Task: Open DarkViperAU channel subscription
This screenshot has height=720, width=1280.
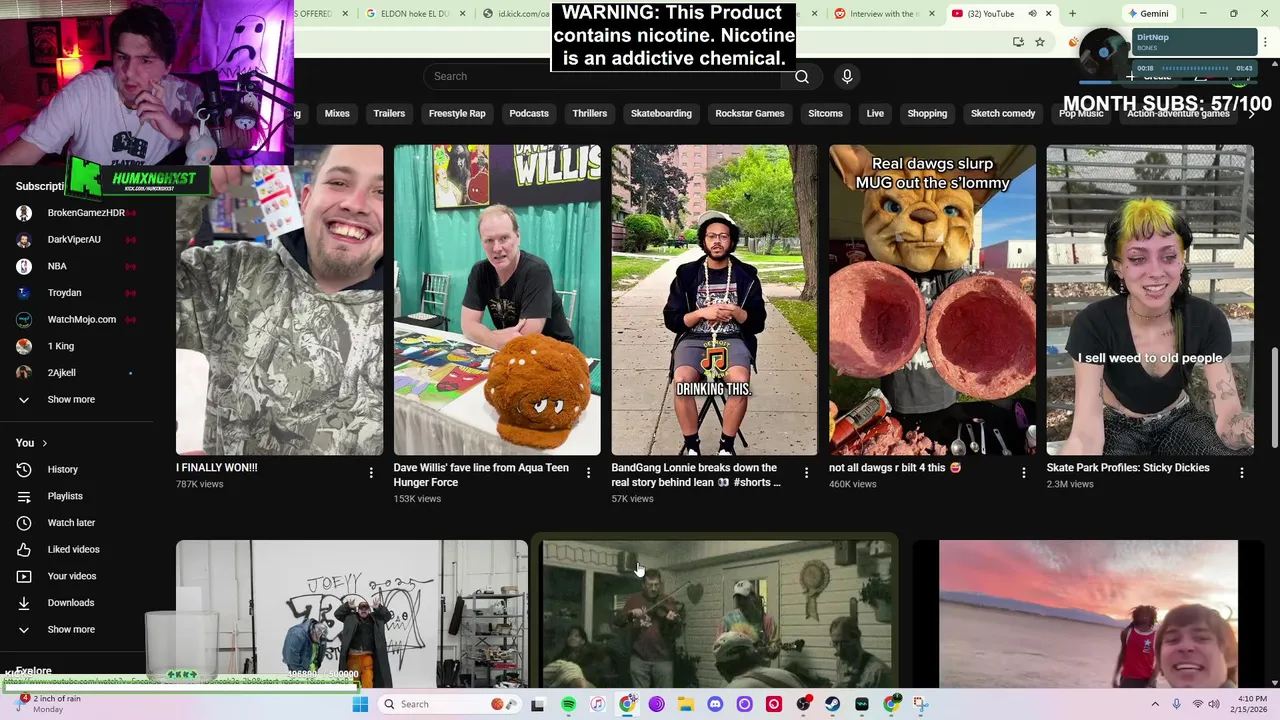Action: tap(76, 240)
